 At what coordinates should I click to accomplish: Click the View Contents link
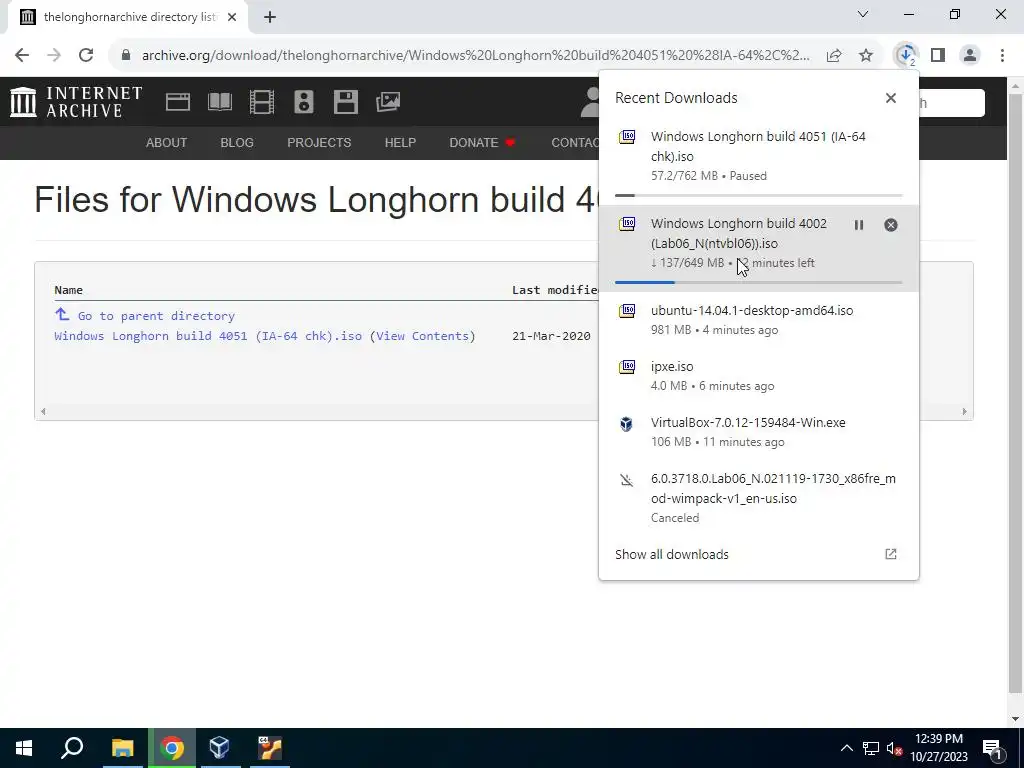[x=423, y=336]
